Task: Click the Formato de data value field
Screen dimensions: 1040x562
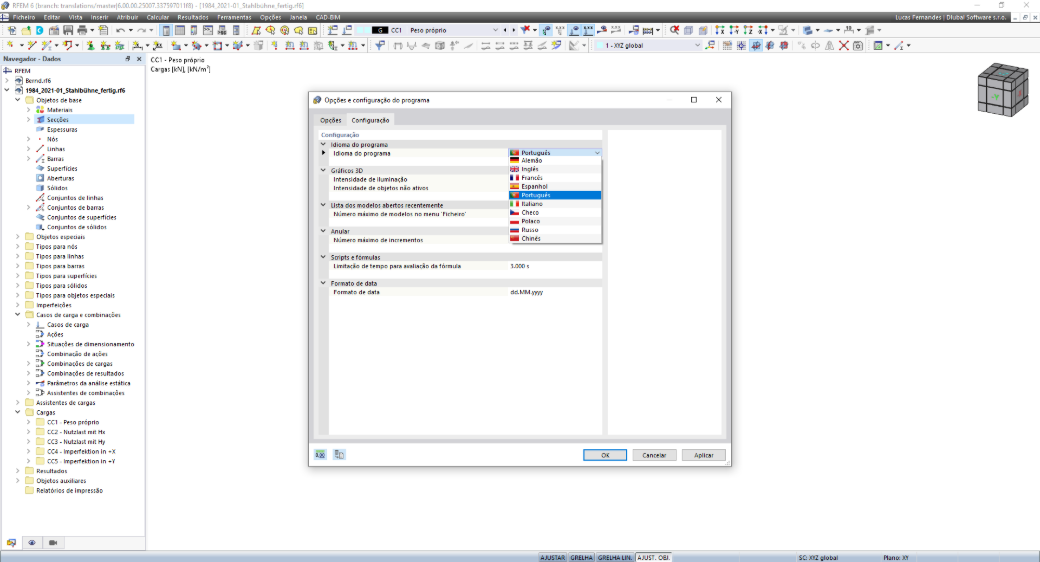Action: (x=555, y=292)
